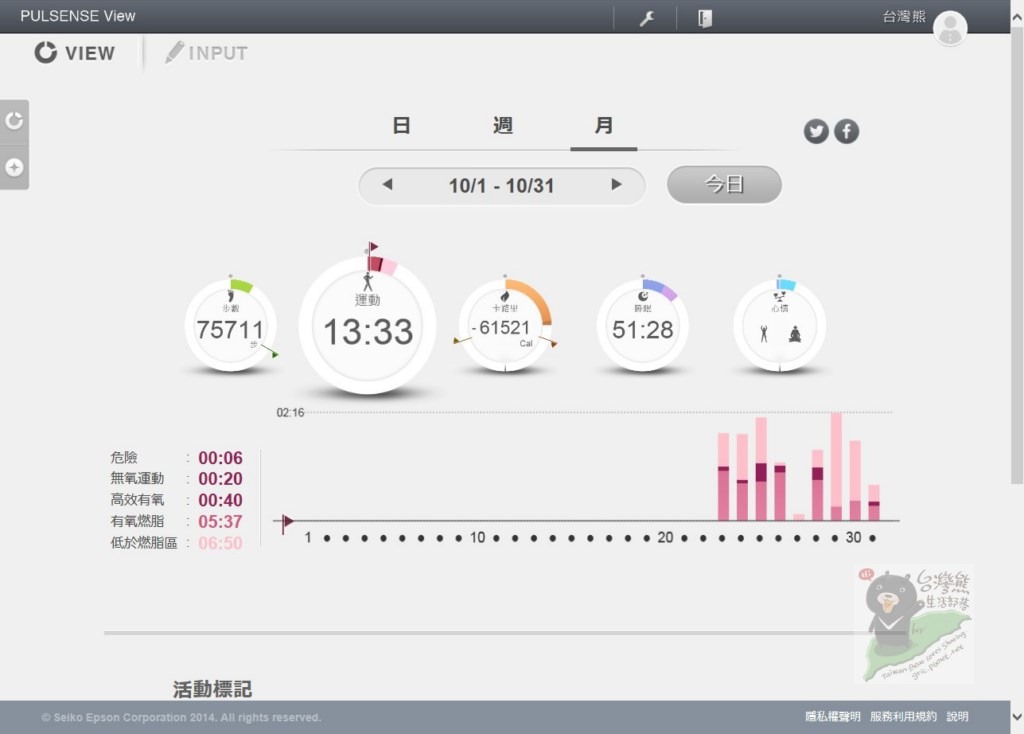Click the 活動標記 heading

click(x=212, y=689)
